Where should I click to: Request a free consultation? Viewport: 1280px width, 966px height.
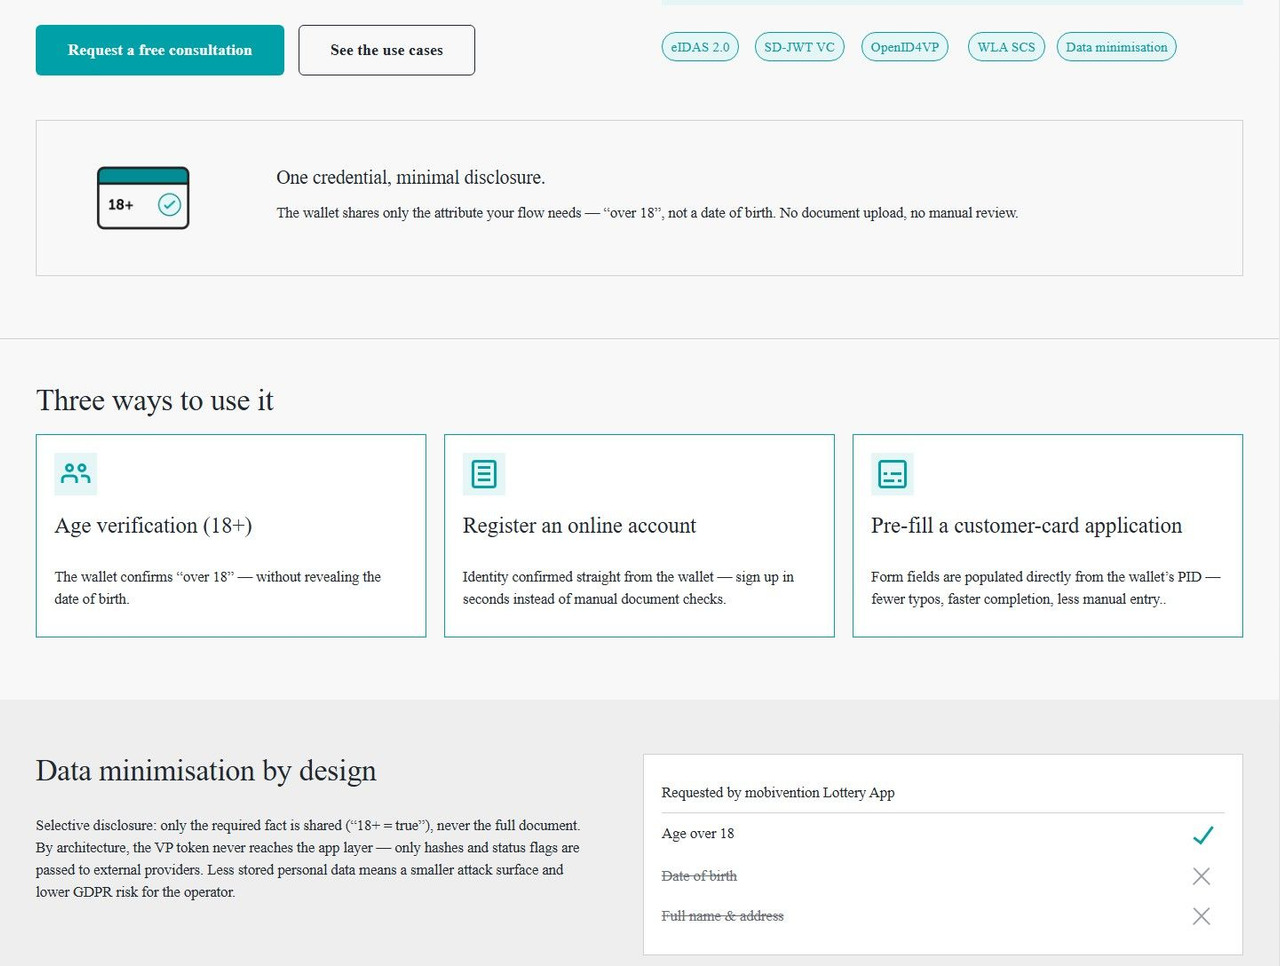160,50
